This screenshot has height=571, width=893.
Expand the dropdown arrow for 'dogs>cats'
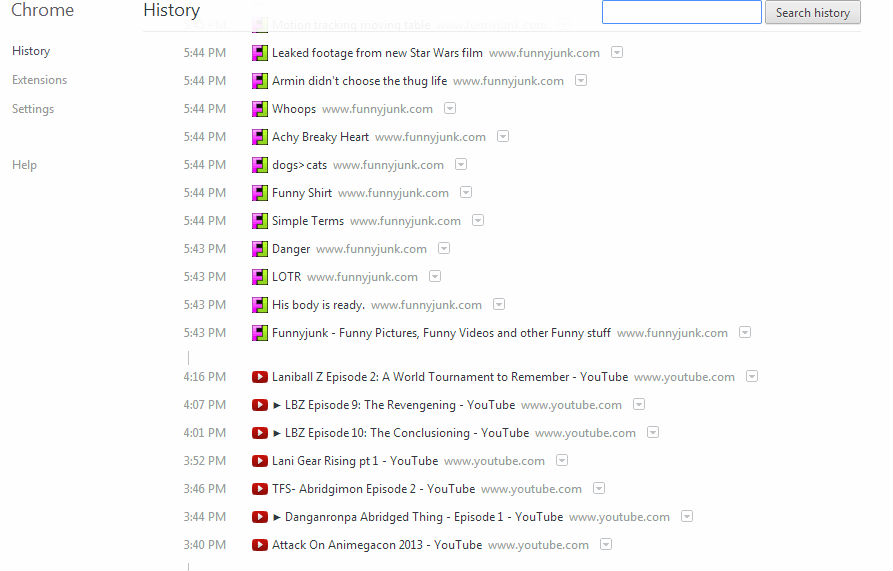pos(461,165)
